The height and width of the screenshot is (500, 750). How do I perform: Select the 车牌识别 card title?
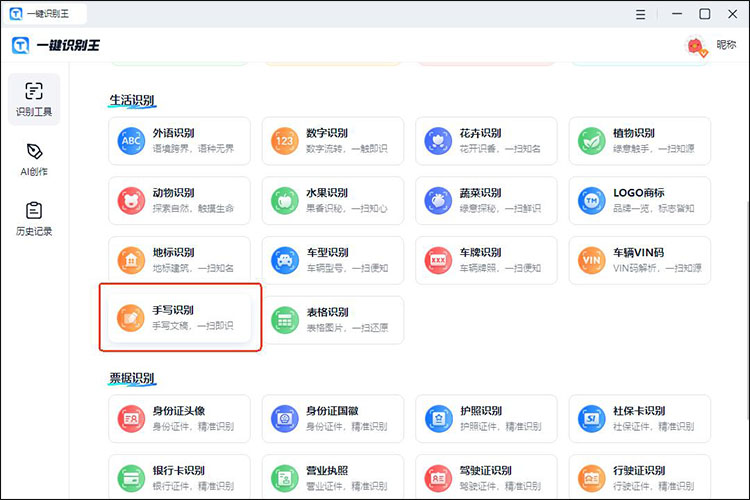[x=480, y=252]
